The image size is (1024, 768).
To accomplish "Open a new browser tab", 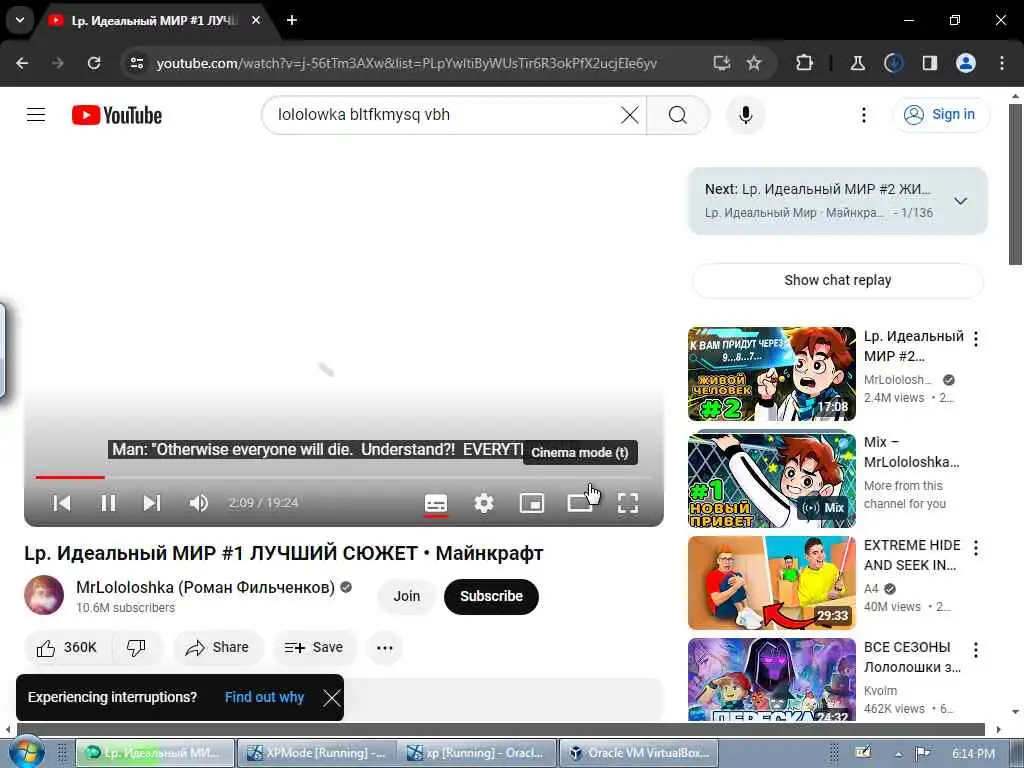I will point(292,20).
